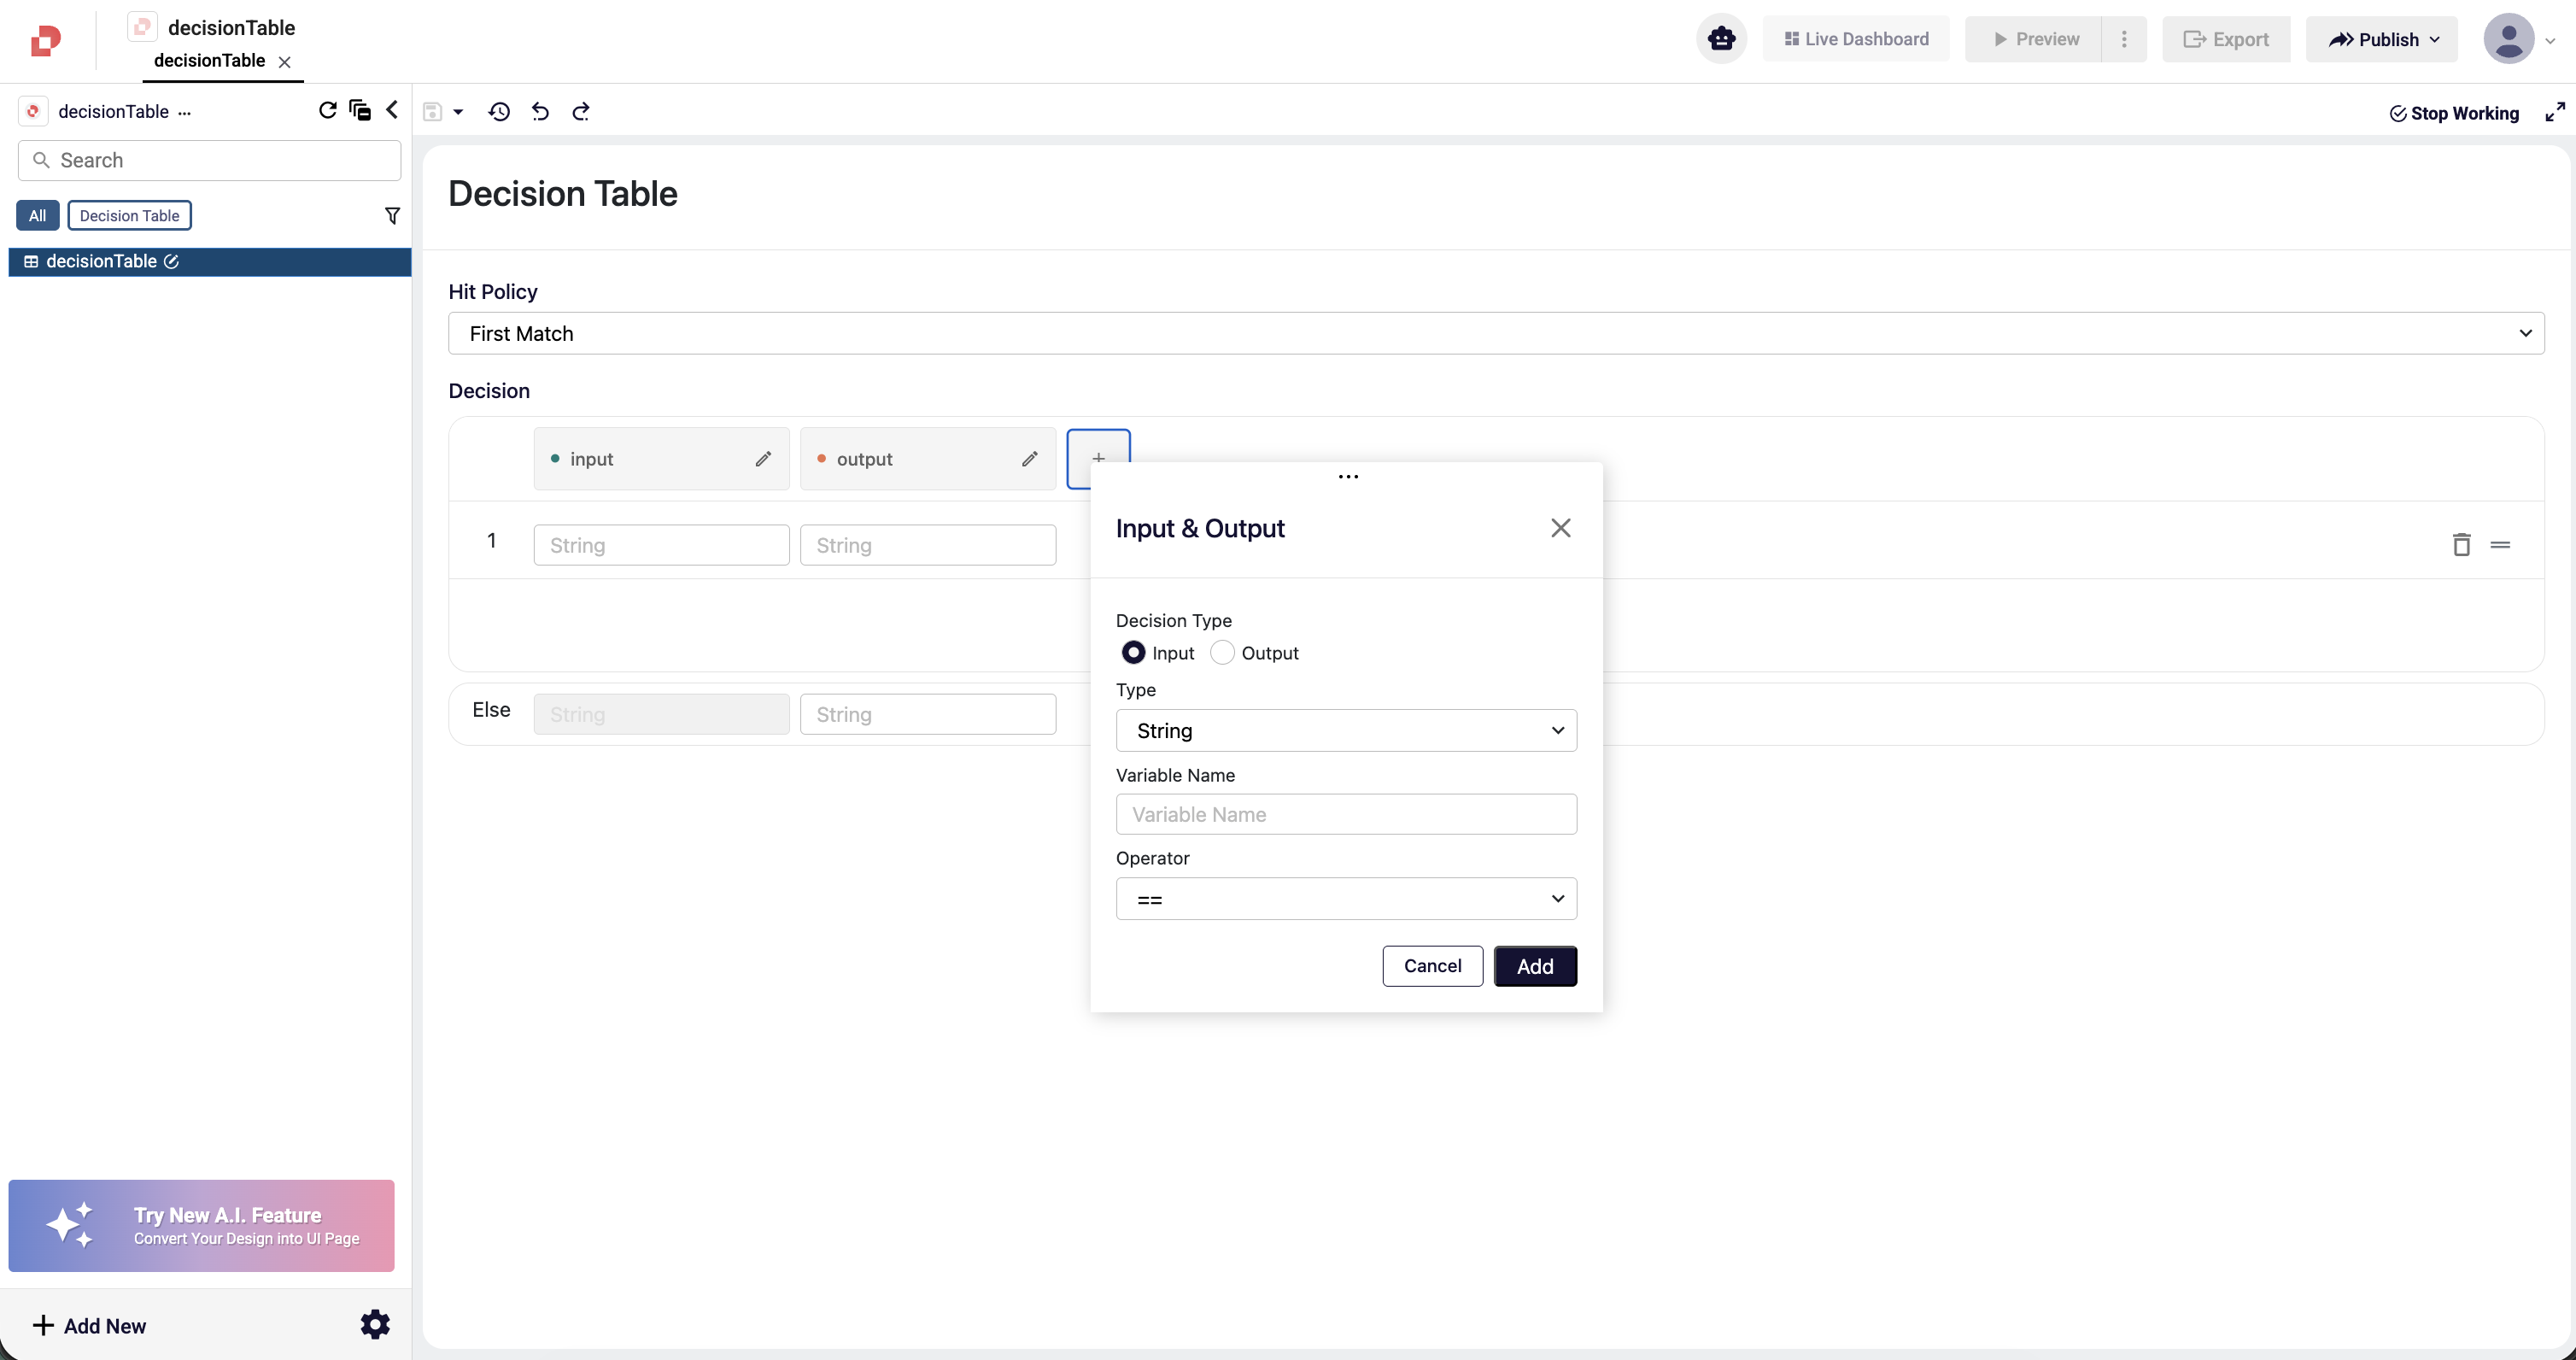Click the redo arrow in toolbar
2576x1360 pixels.
tap(581, 112)
